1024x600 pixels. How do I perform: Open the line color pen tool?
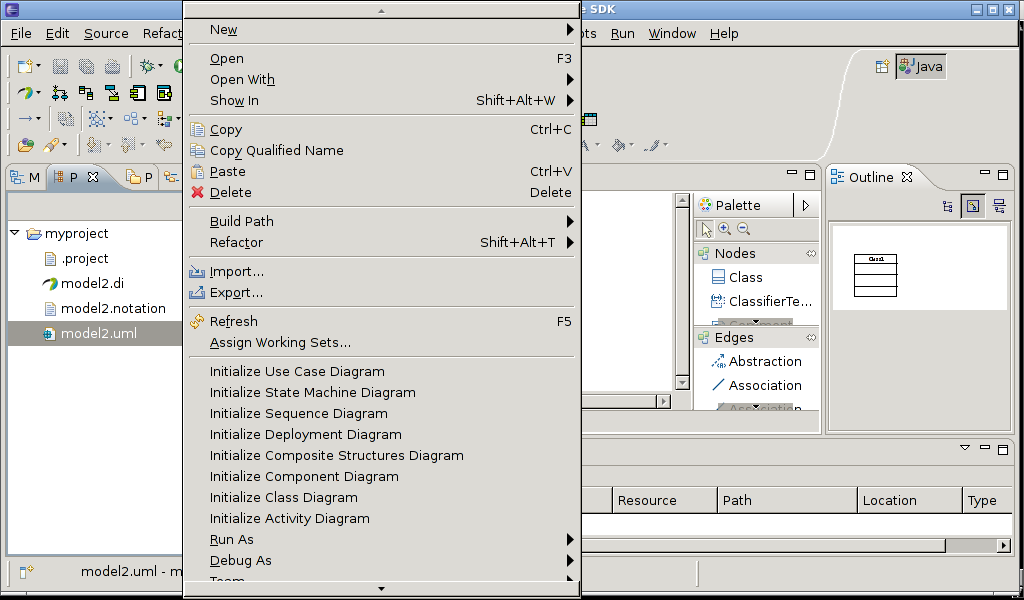pyautogui.click(x=651, y=145)
